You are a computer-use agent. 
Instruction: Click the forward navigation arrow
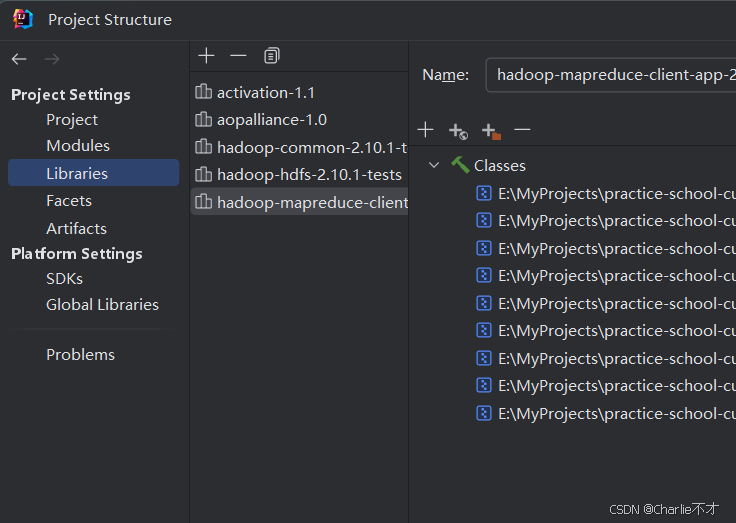[x=52, y=59]
